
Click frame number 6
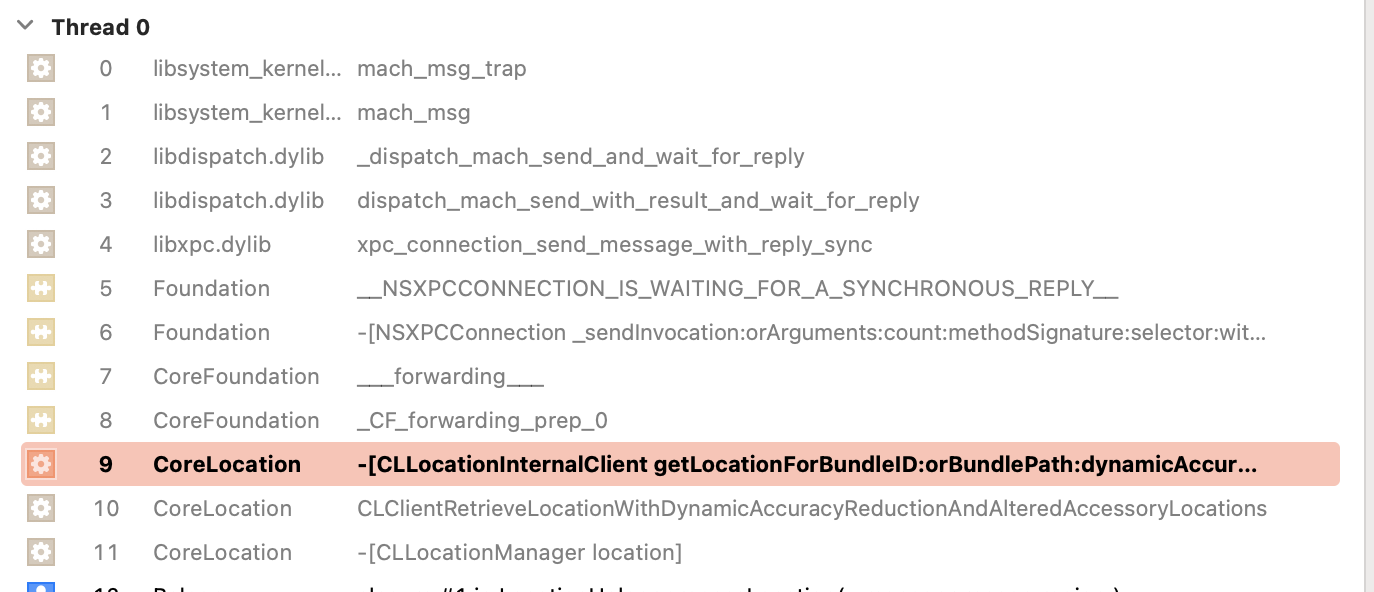106,333
